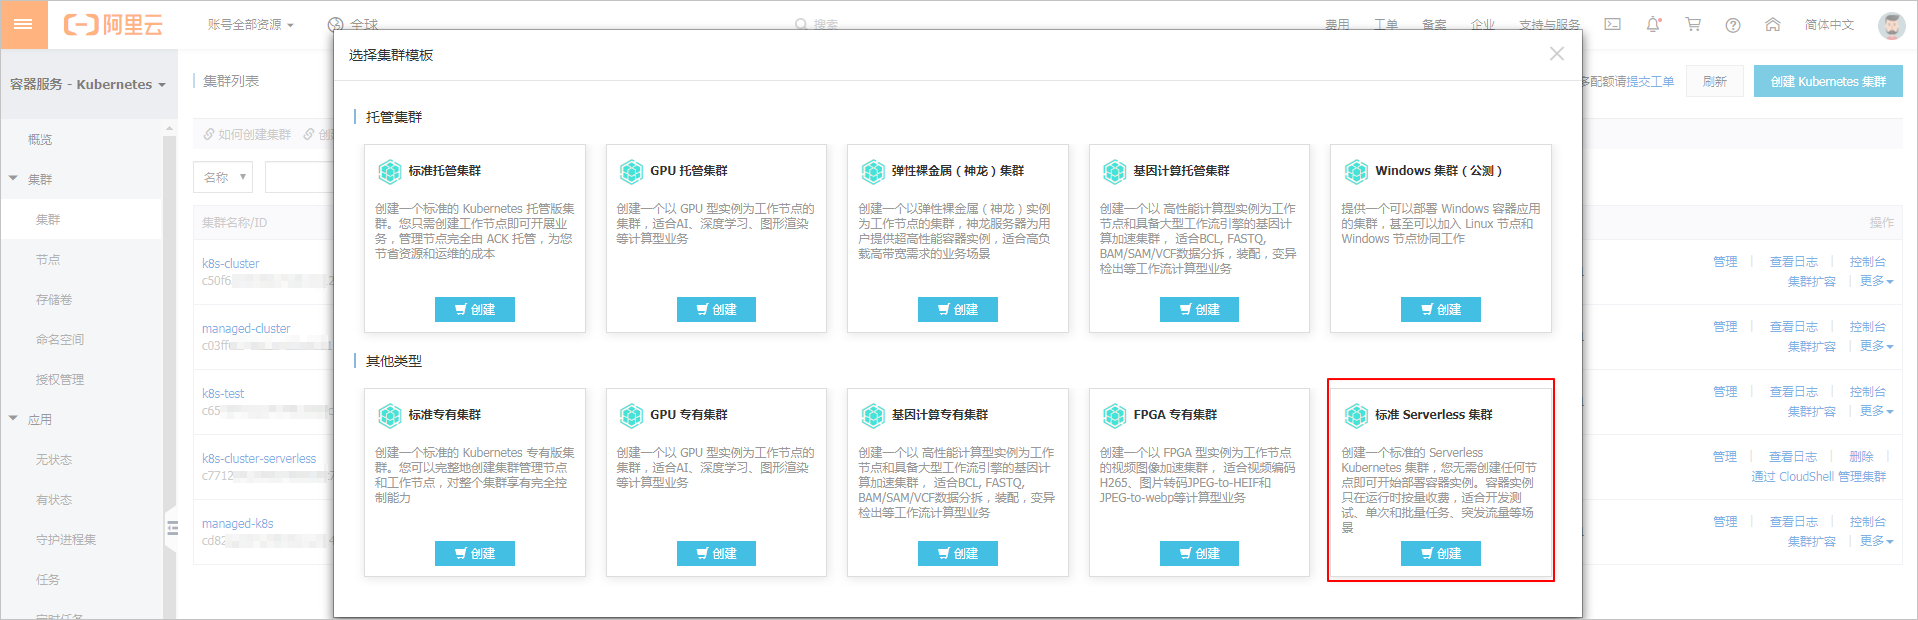Create a GPU 托管集群 cluster
1918x620 pixels.
pos(716,310)
